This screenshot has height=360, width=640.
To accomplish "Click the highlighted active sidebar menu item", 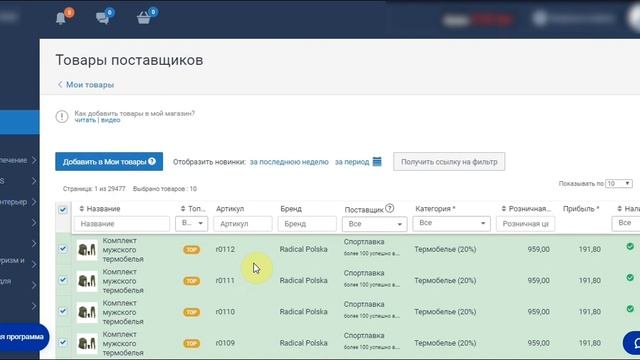I will click(x=20, y=122).
